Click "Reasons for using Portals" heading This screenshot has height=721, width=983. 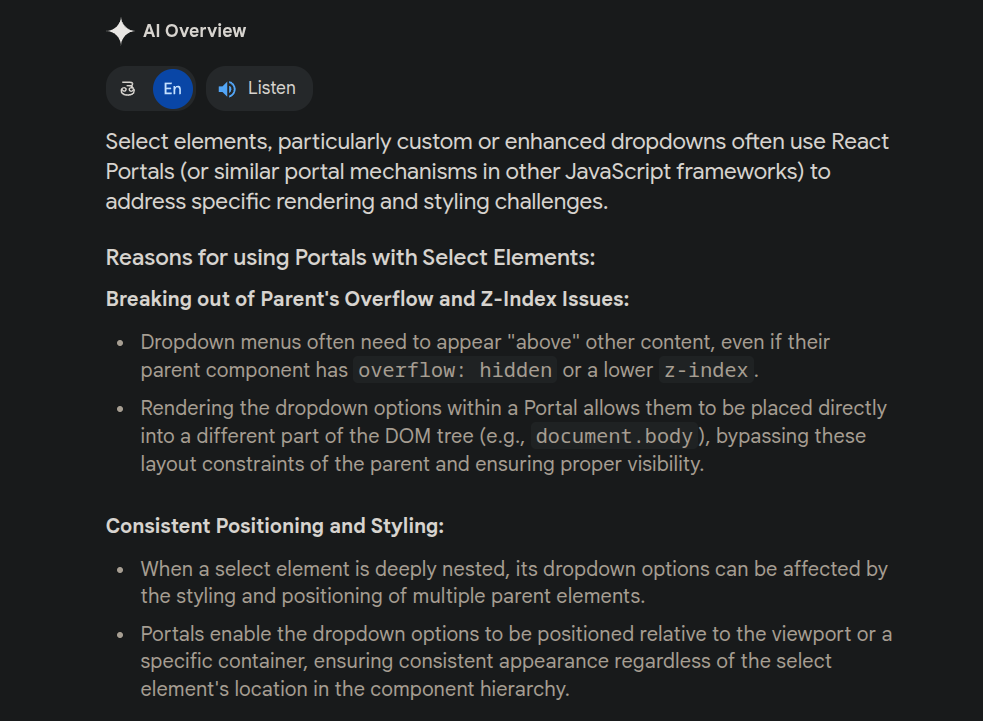click(350, 258)
